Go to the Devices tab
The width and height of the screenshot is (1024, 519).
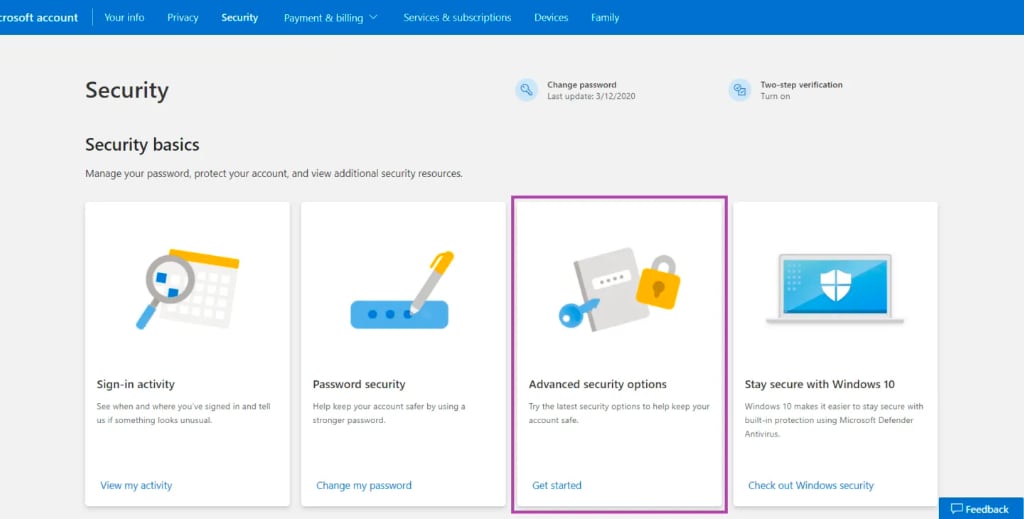click(551, 18)
